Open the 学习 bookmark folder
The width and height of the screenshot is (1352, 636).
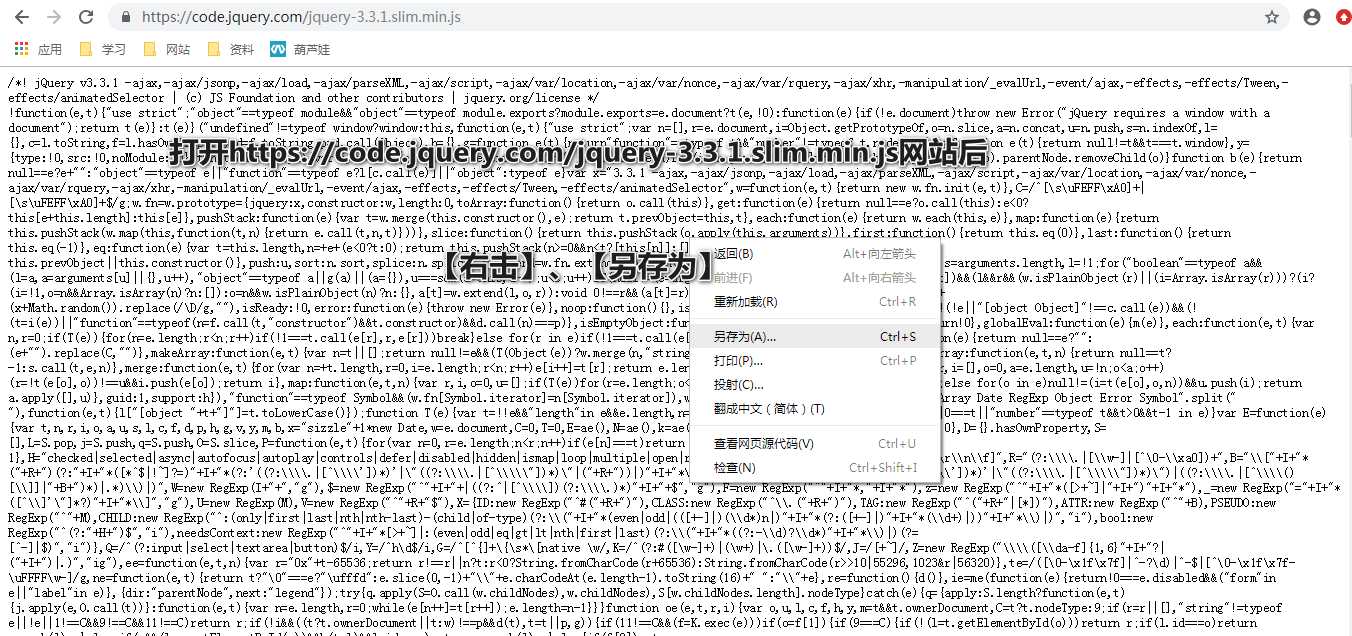click(102, 48)
